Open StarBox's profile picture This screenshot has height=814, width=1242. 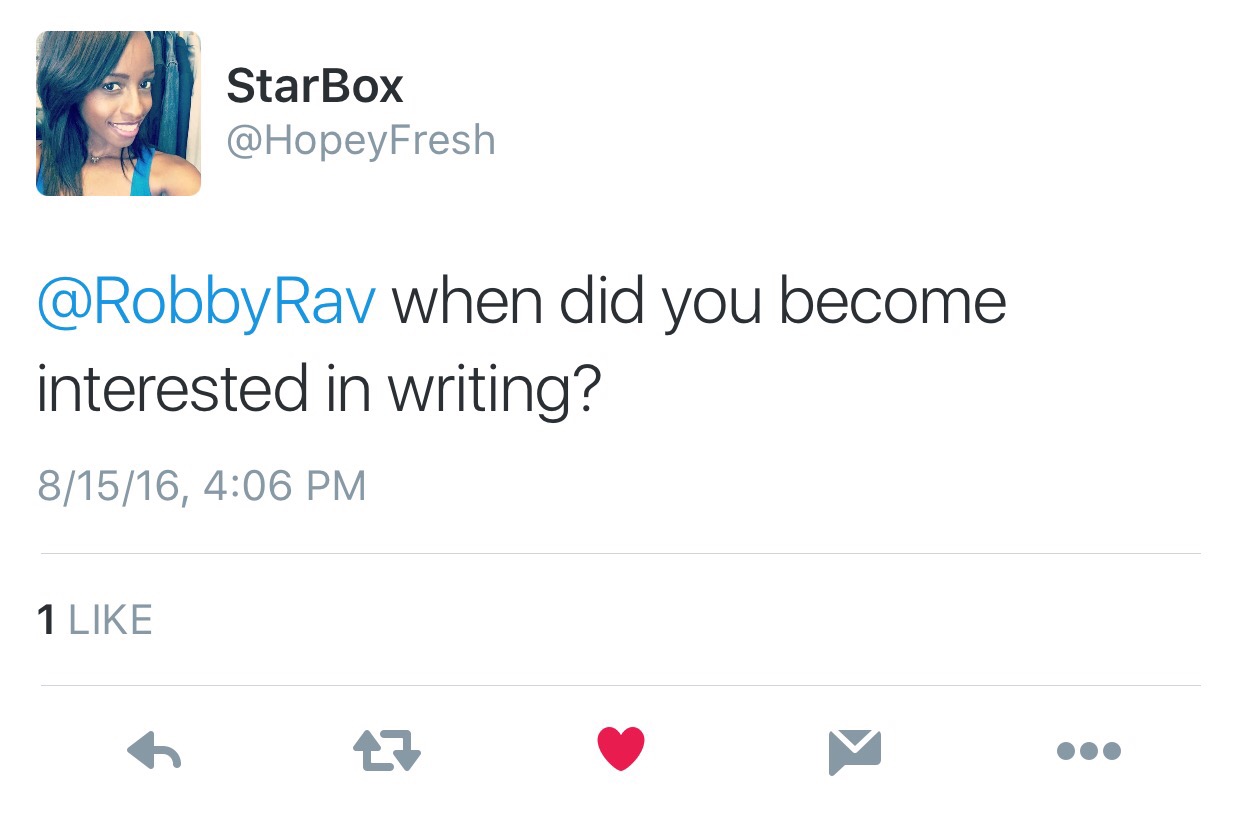(118, 113)
